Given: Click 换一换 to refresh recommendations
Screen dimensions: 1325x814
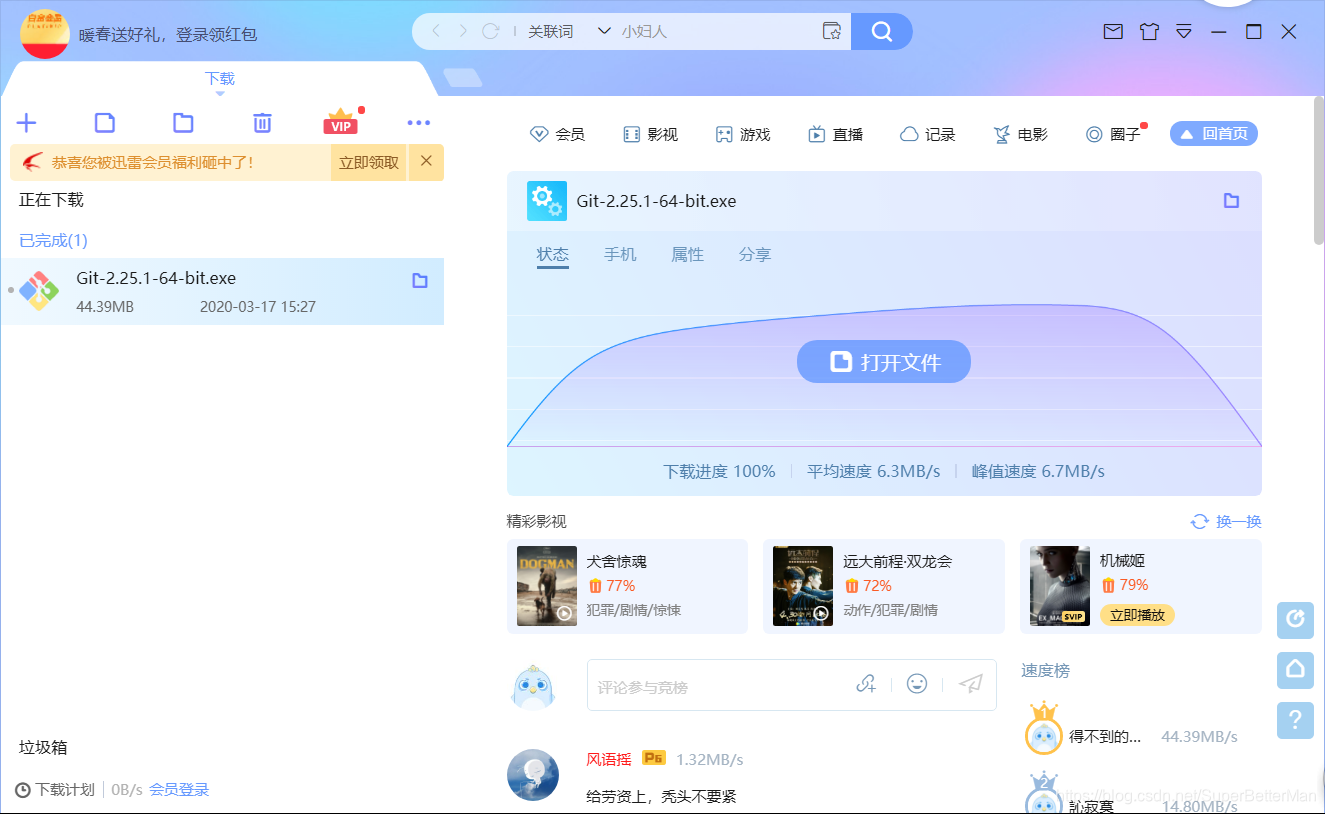Looking at the screenshot, I should 1226,521.
